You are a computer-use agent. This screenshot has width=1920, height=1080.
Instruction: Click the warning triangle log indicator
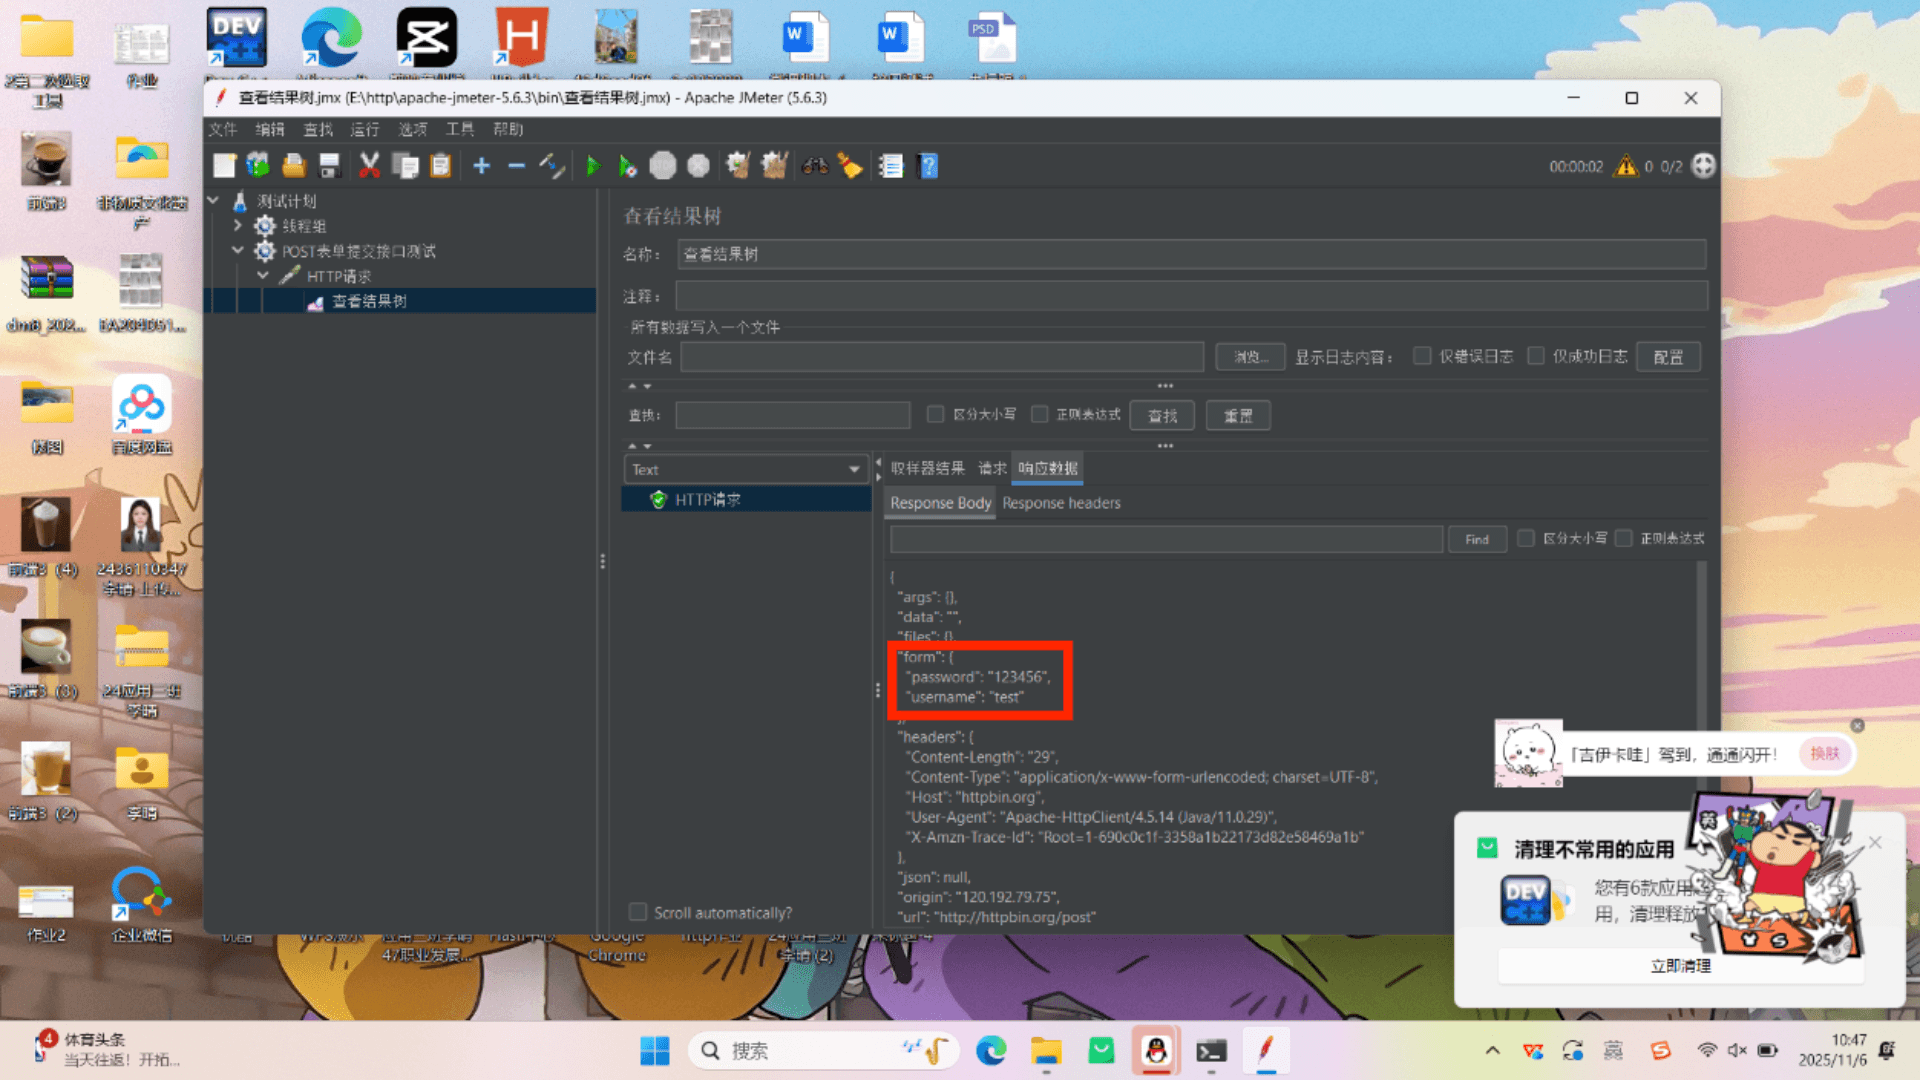click(1626, 166)
